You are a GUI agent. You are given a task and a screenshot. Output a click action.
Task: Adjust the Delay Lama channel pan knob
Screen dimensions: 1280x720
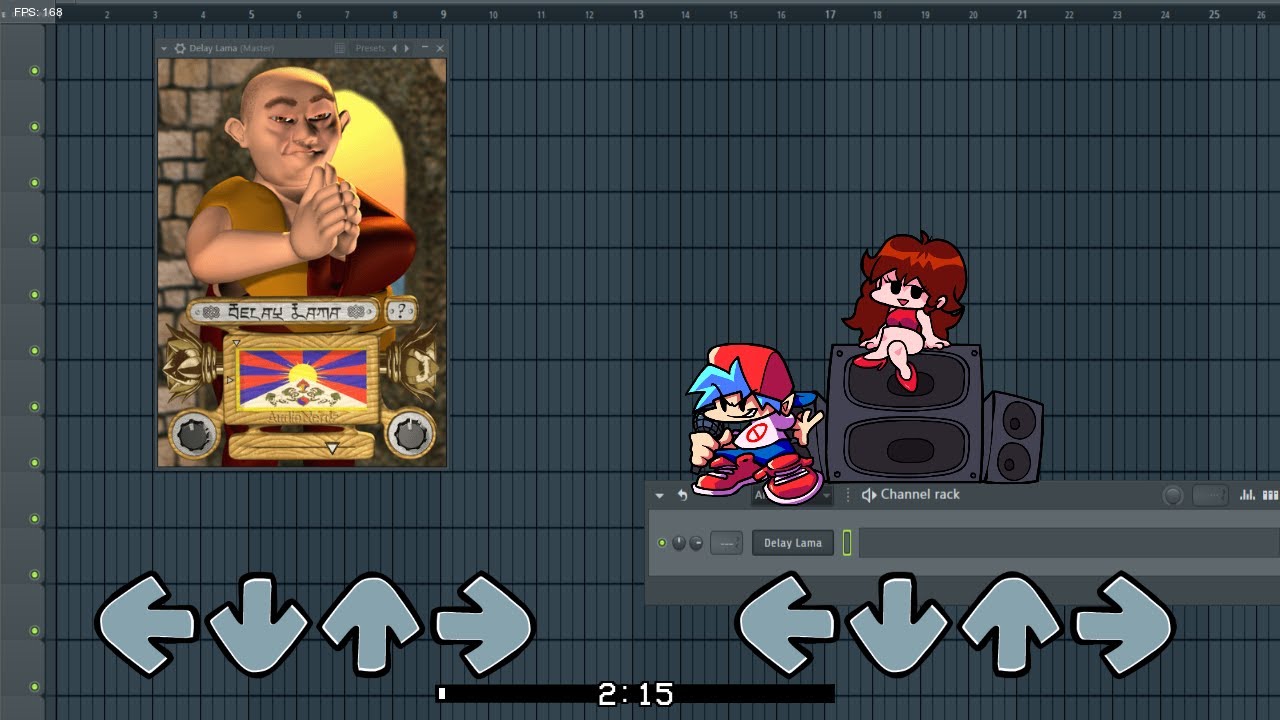tap(679, 543)
